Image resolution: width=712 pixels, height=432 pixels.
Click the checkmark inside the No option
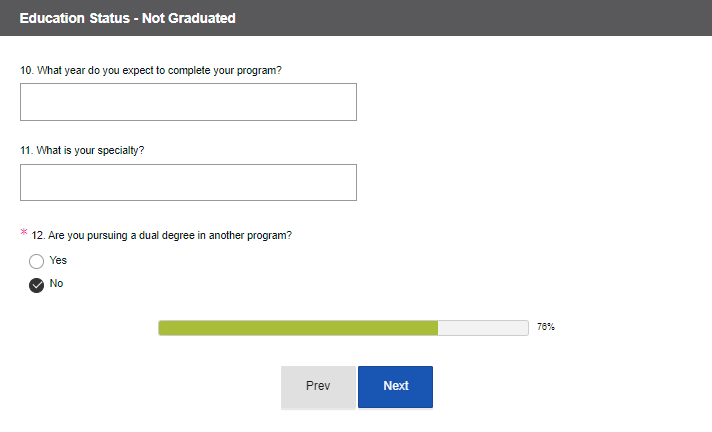[37, 285]
